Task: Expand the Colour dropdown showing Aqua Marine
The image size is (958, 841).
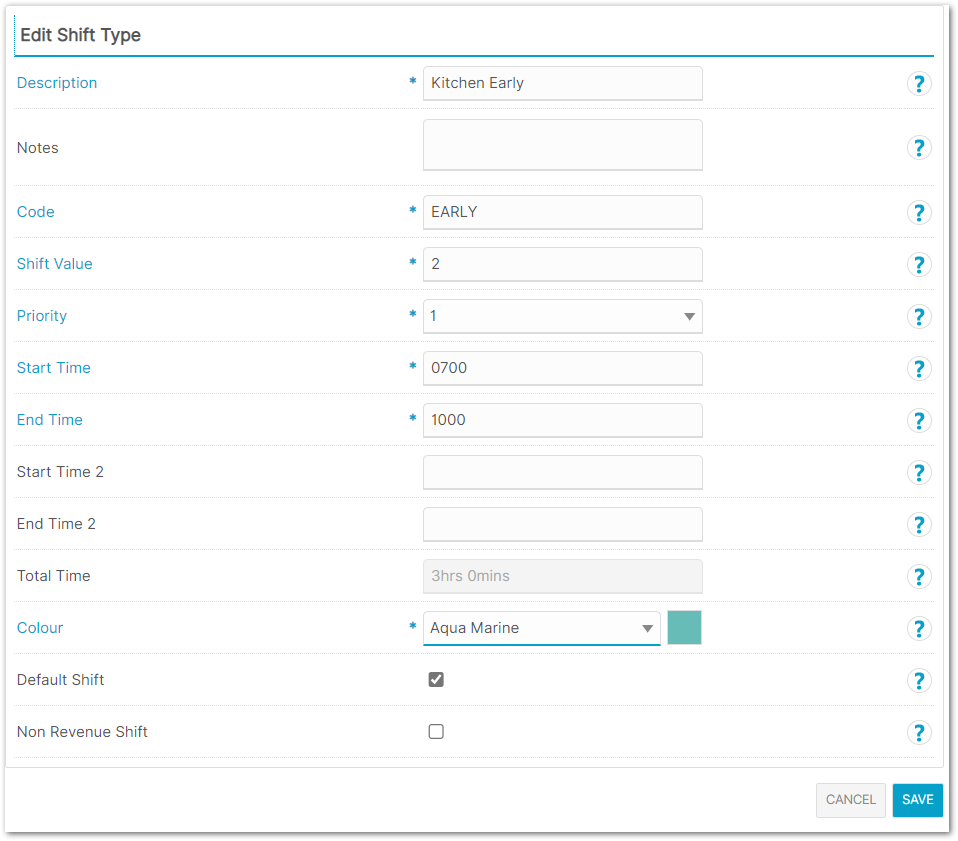Action: 541,628
